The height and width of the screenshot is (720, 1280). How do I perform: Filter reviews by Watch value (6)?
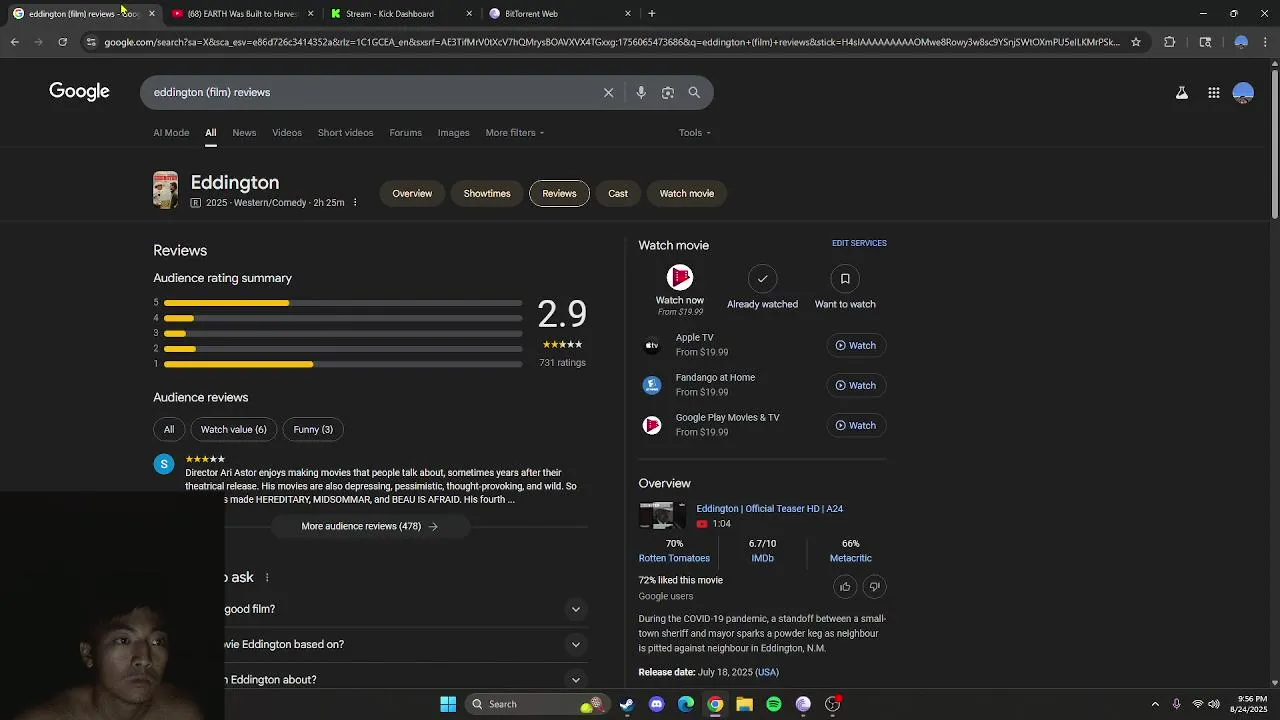click(233, 430)
